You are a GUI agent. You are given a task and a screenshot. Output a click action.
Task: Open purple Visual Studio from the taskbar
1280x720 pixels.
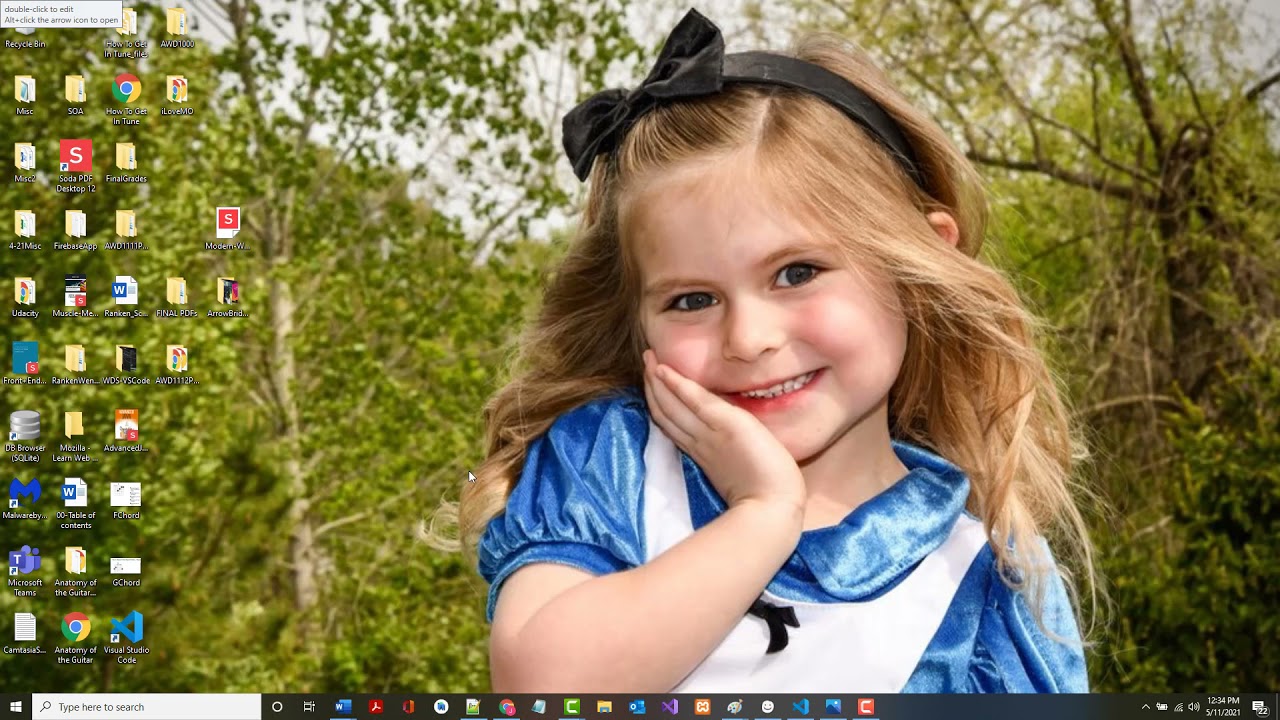[670, 707]
